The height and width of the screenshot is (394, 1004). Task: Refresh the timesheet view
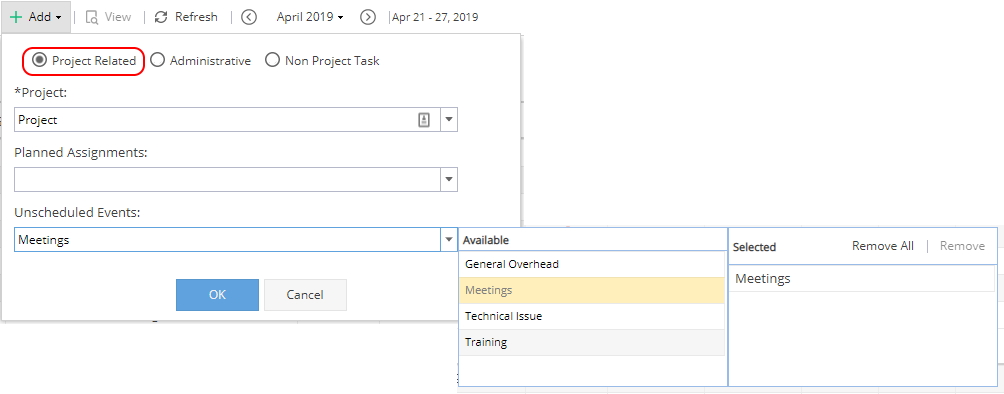pyautogui.click(x=186, y=17)
